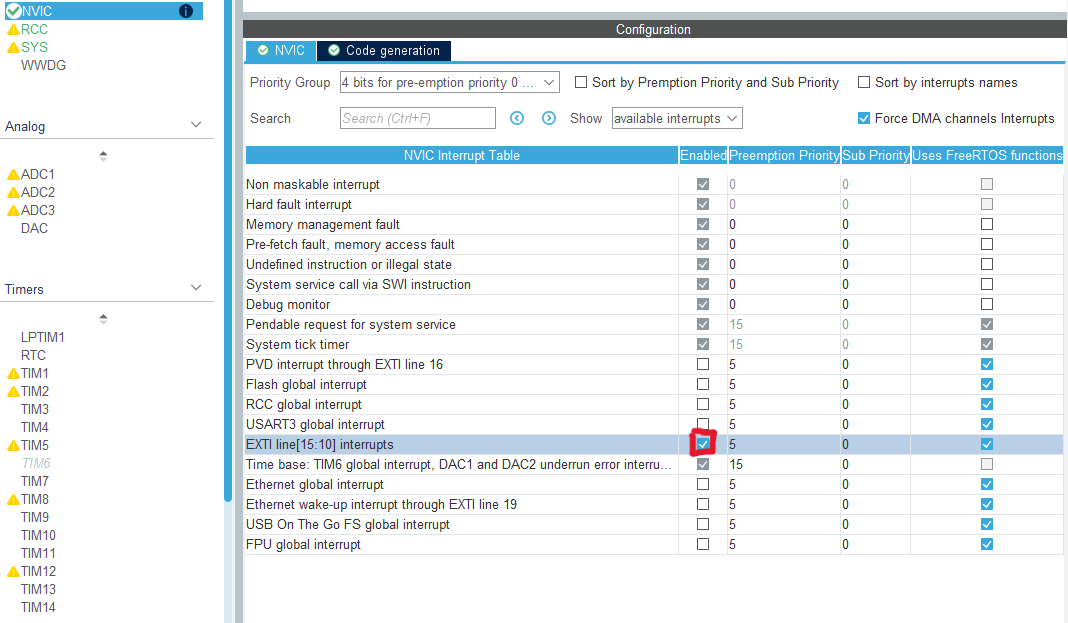Enable USART3 global interrupt
The height and width of the screenshot is (623, 1068).
tap(703, 424)
